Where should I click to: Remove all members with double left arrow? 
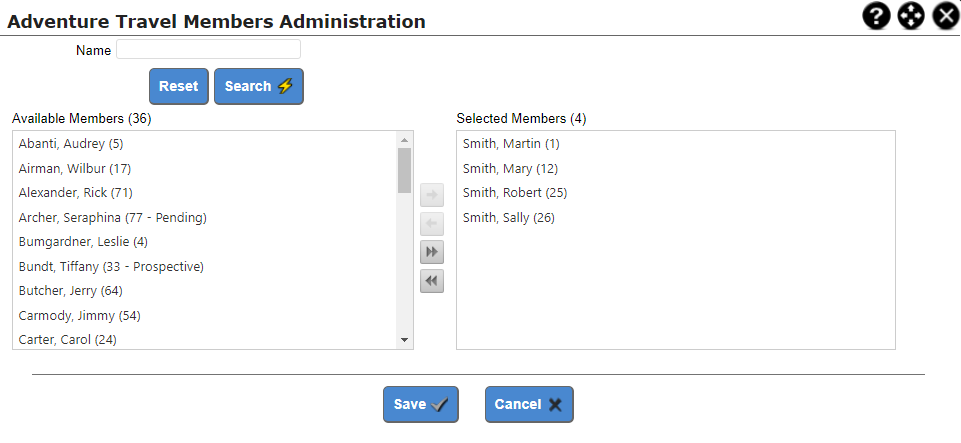[431, 281]
